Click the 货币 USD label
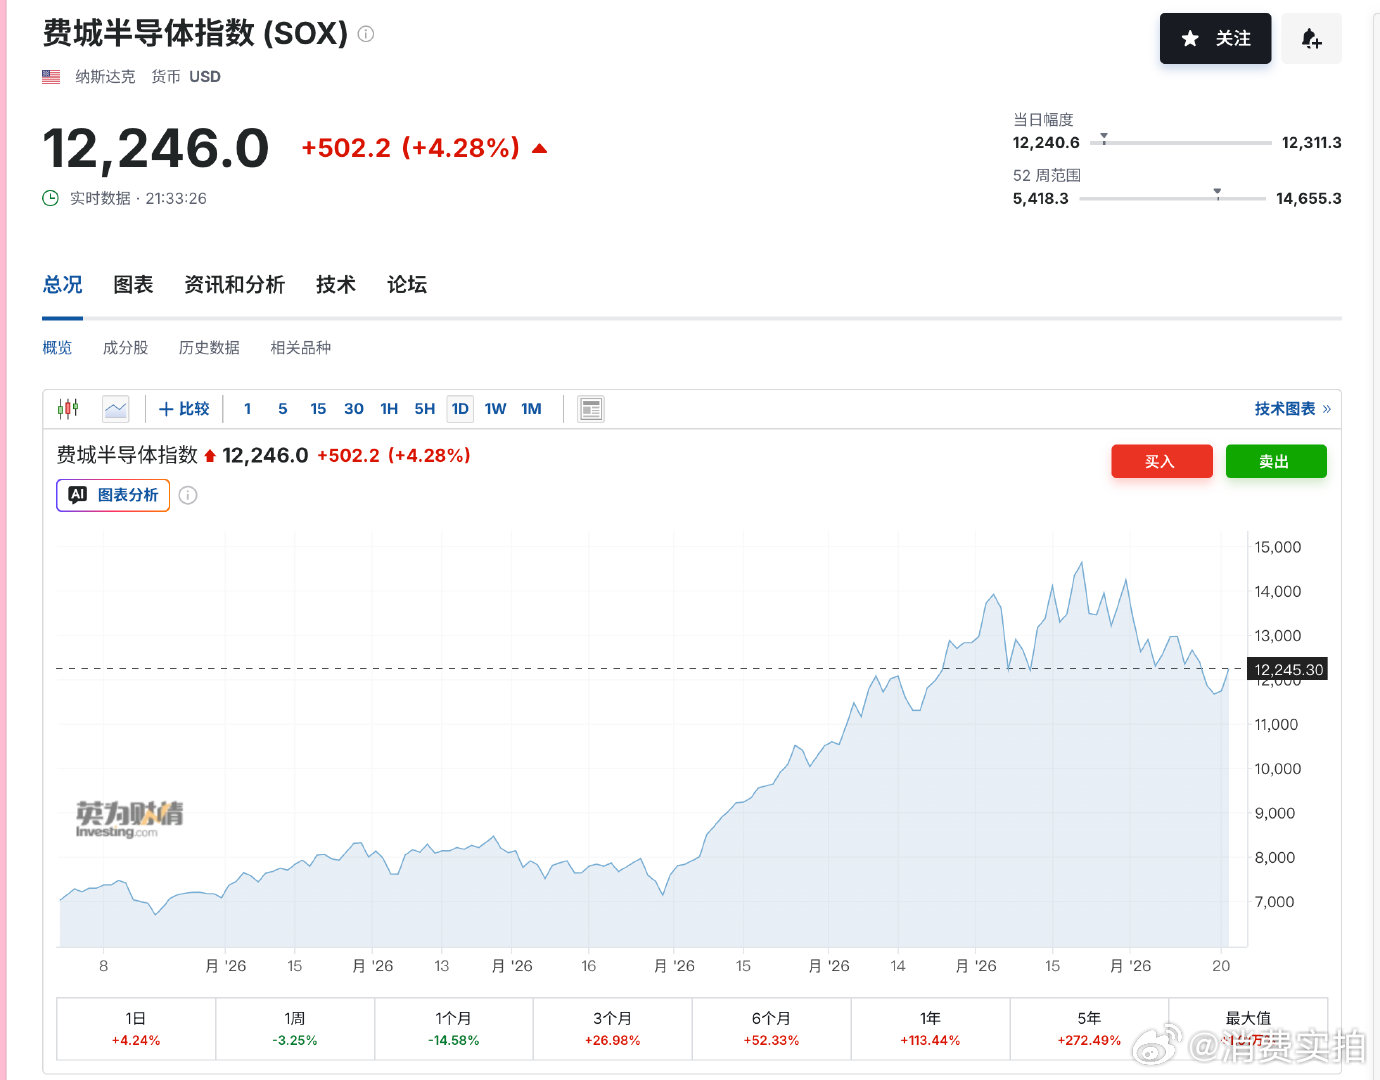The height and width of the screenshot is (1080, 1380). tap(186, 76)
